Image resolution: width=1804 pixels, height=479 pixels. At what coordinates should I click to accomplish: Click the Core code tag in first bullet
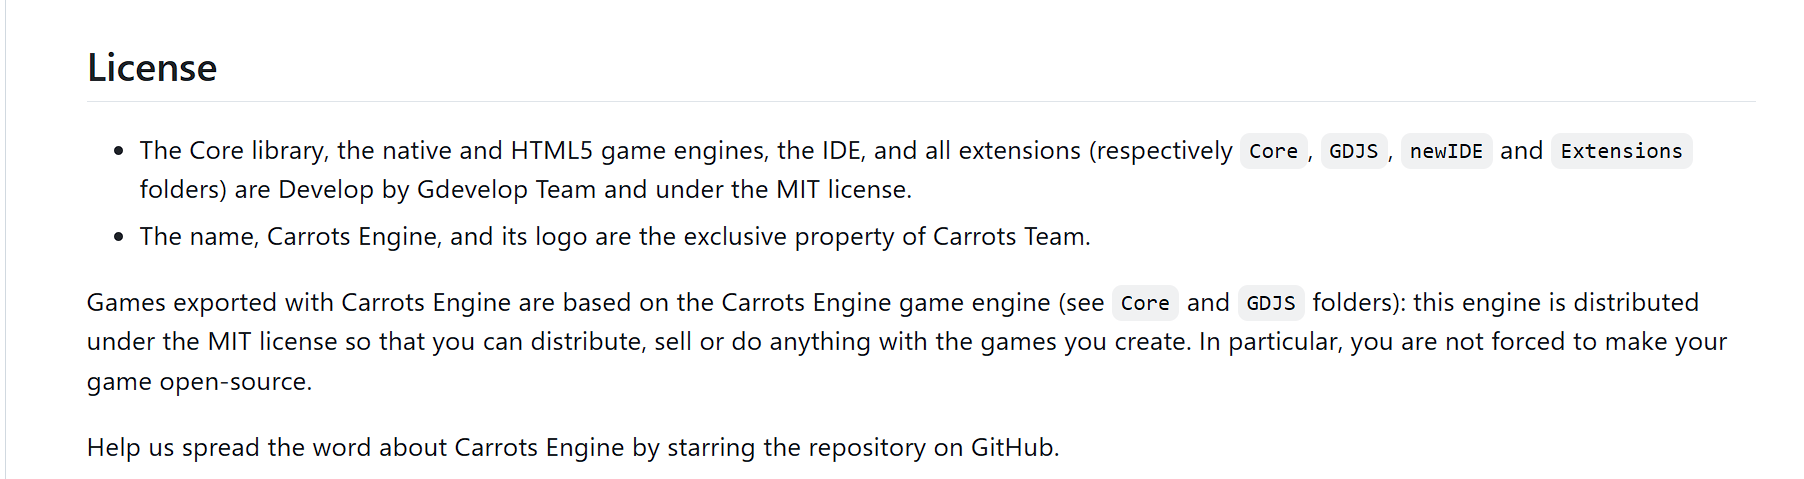[x=1273, y=151]
